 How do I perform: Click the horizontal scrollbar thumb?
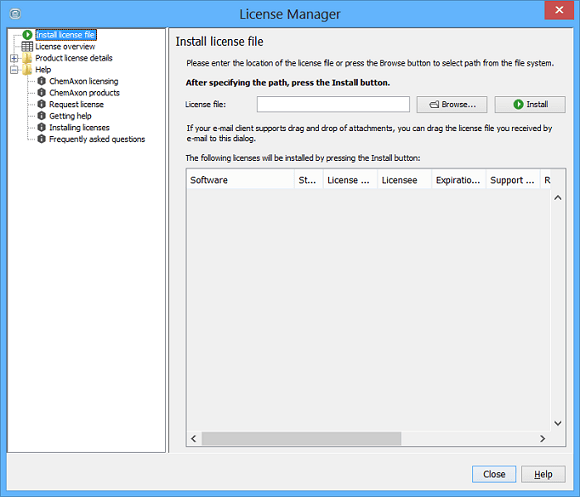(x=301, y=439)
